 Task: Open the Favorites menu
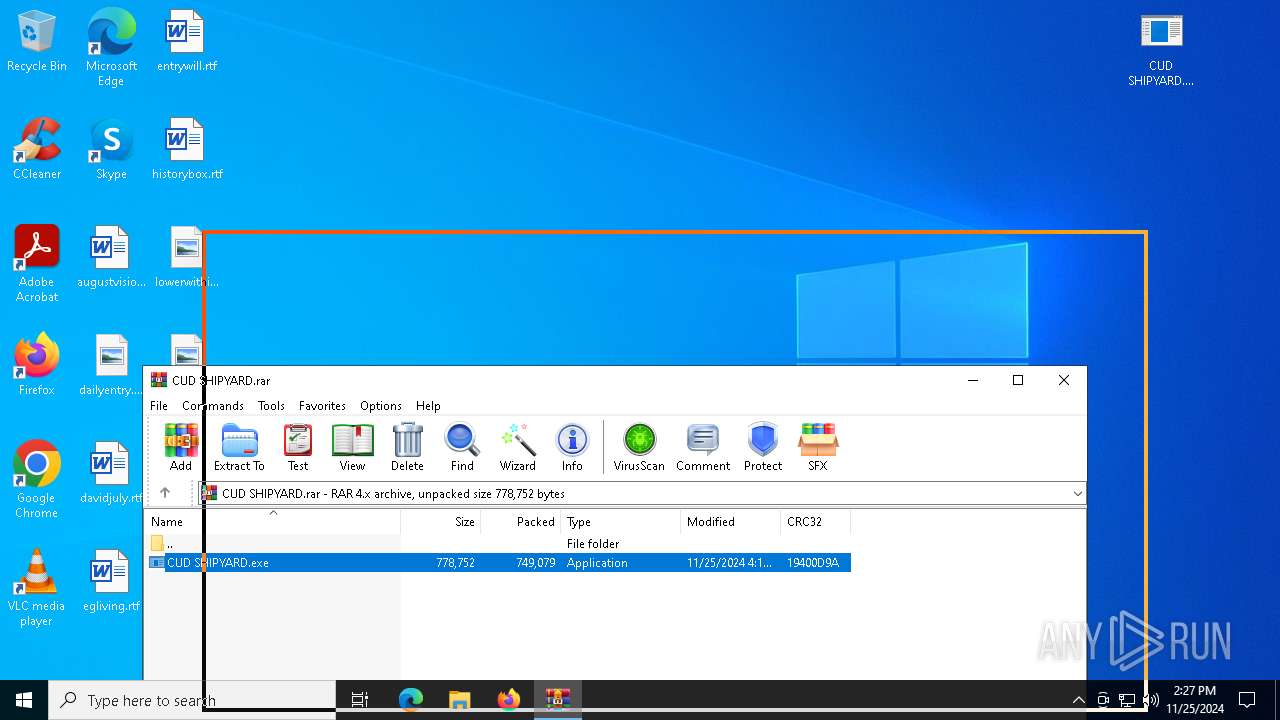(x=322, y=406)
